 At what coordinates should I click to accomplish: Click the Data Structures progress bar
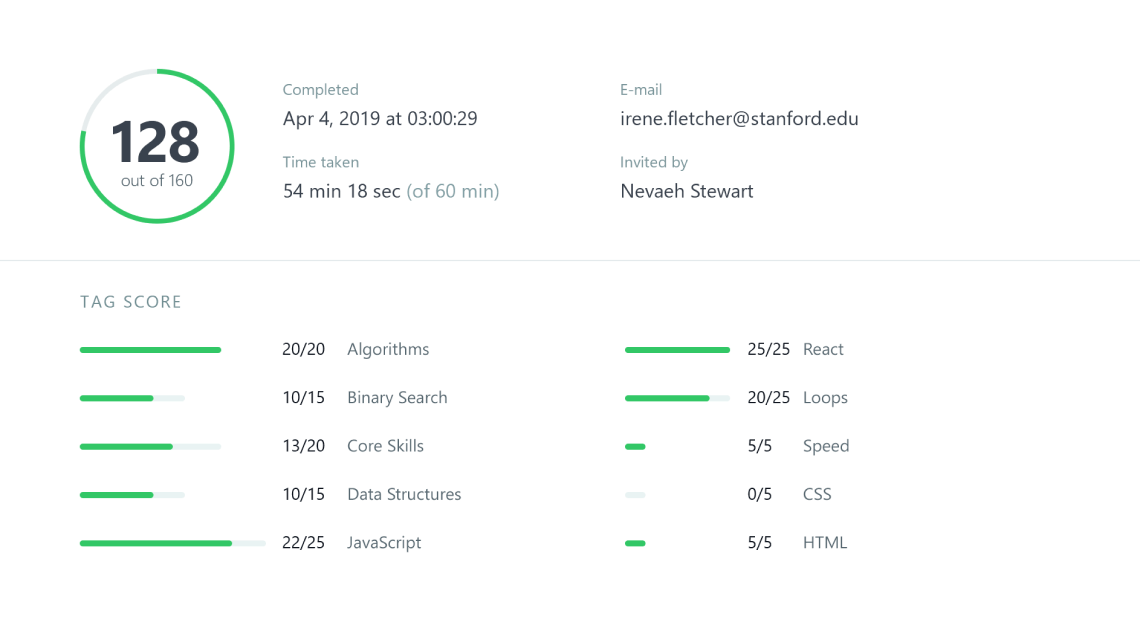[x=132, y=494]
